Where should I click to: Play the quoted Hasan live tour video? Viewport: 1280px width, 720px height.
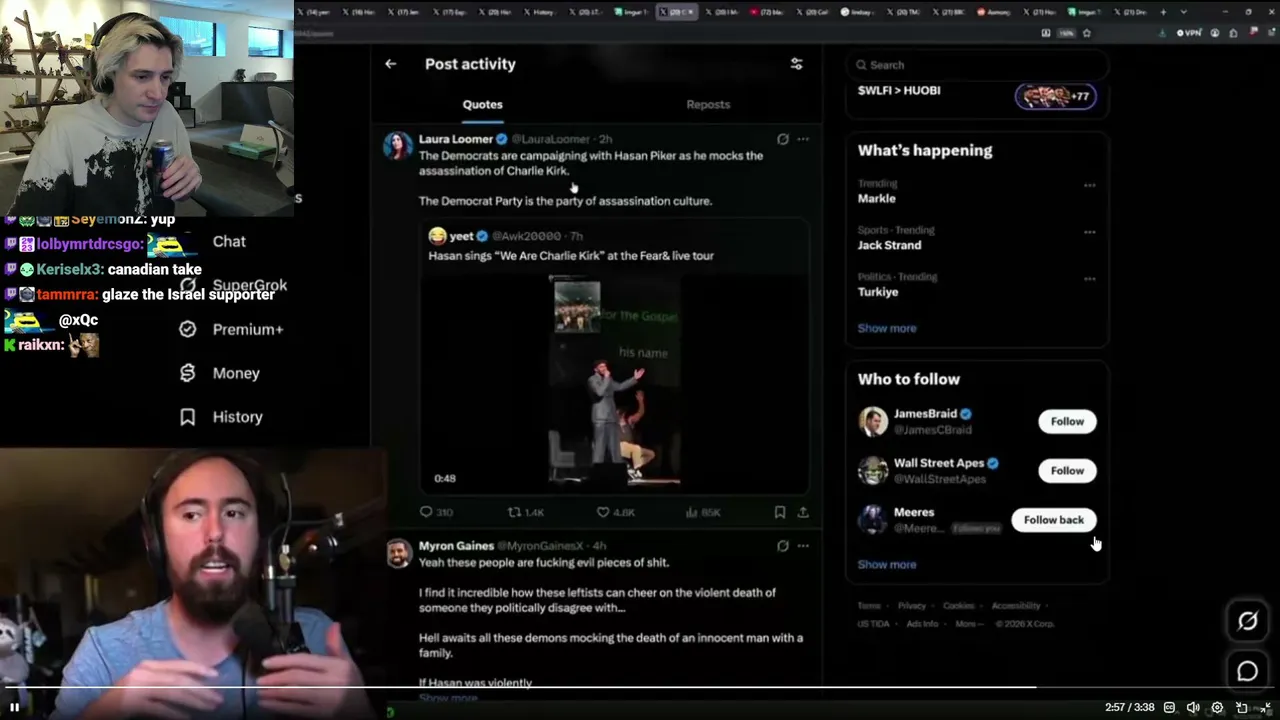pyautogui.click(x=614, y=381)
